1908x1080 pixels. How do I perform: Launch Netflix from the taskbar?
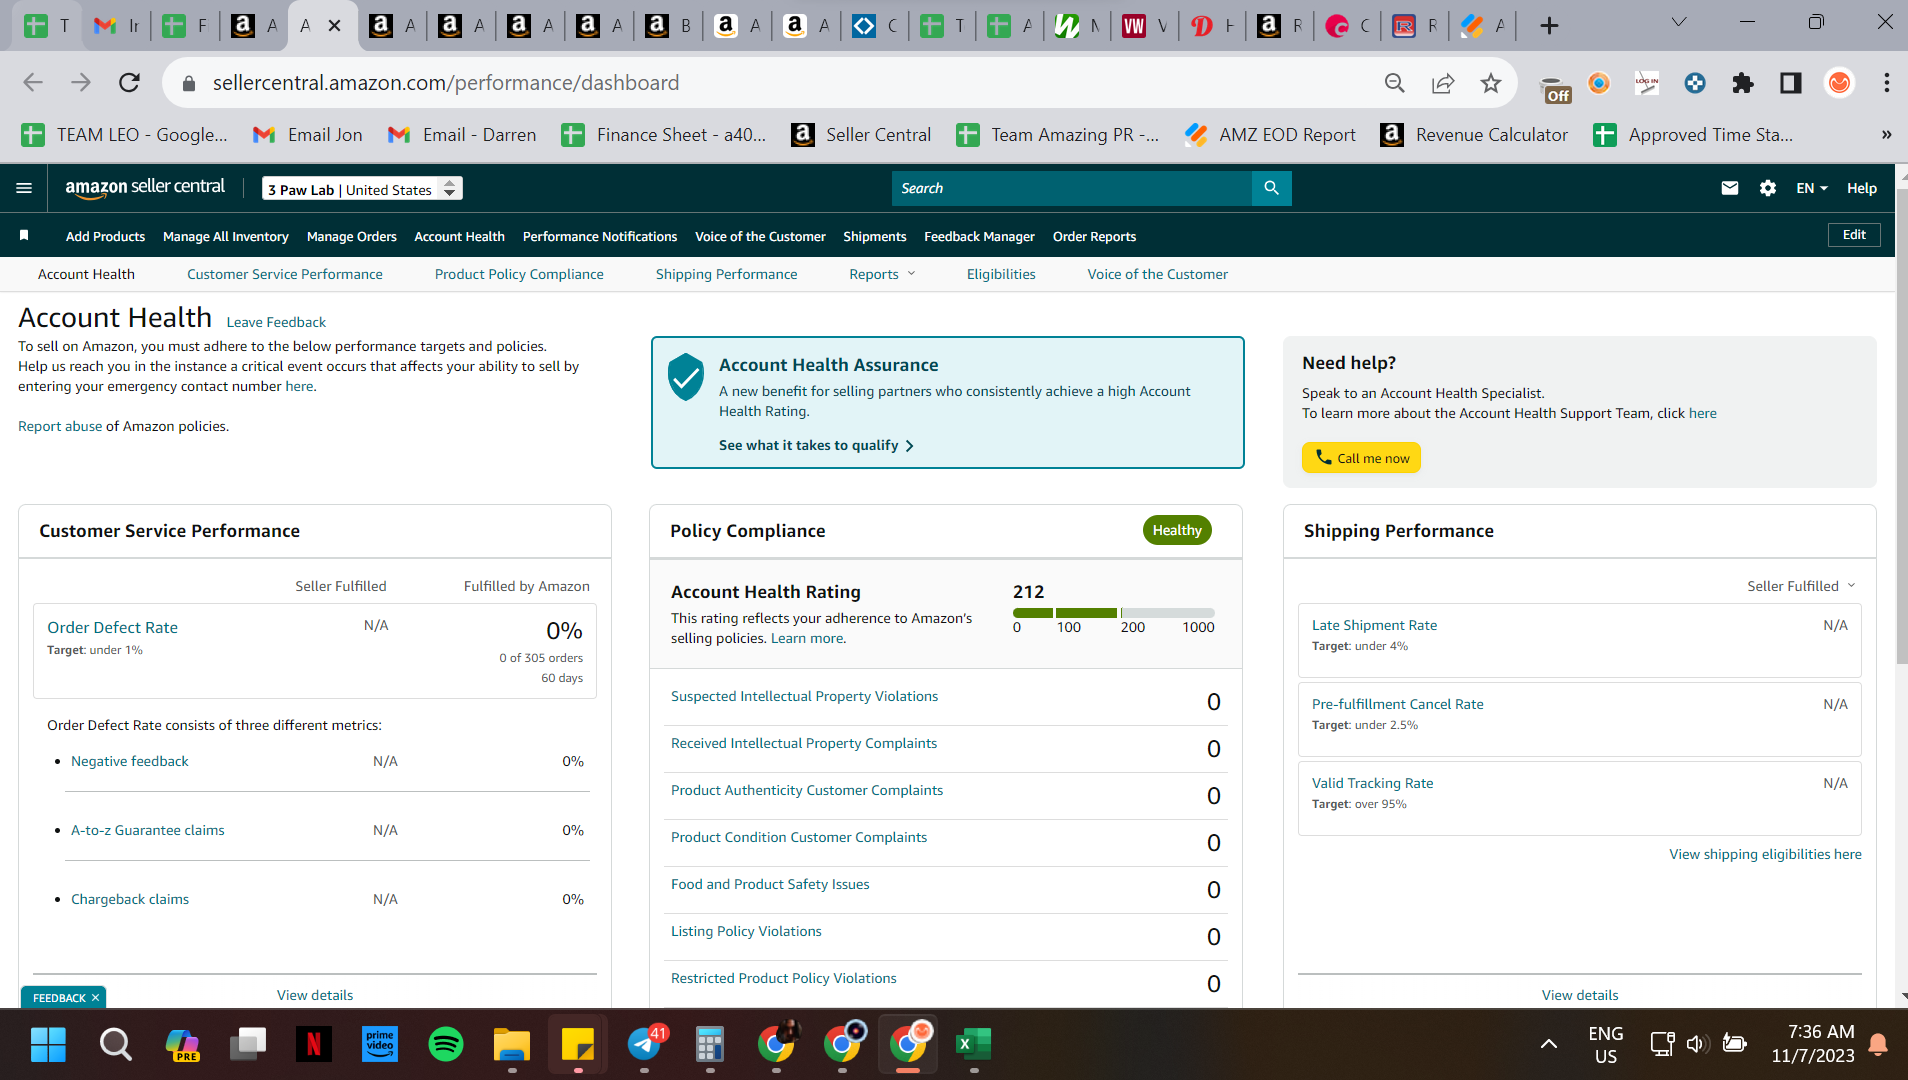313,1045
